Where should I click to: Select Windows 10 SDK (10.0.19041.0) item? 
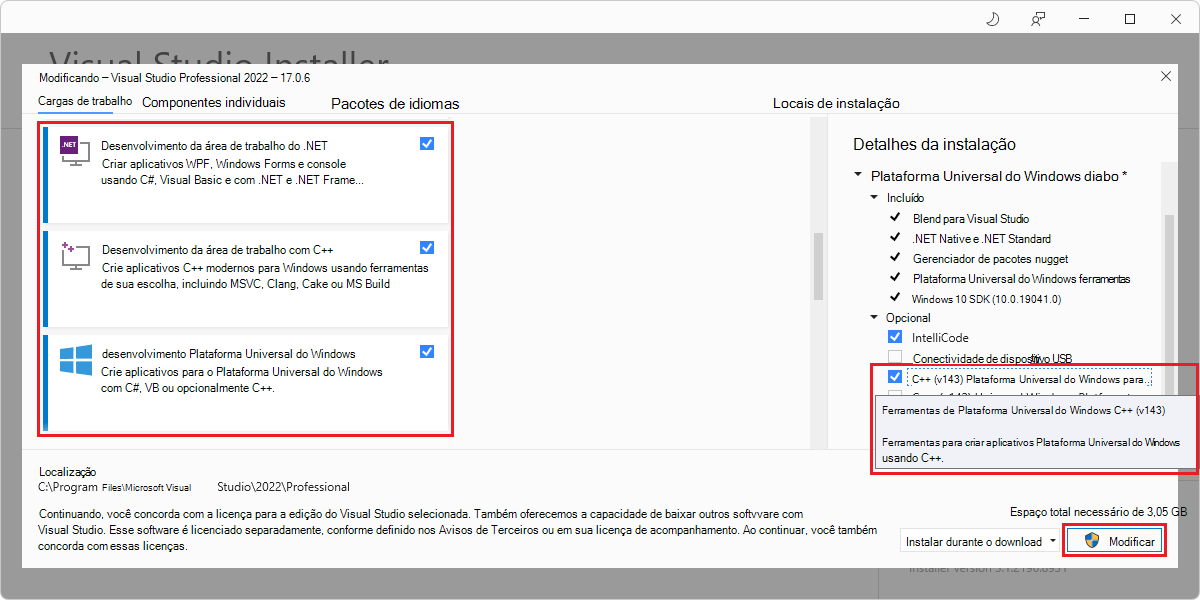[986, 299]
